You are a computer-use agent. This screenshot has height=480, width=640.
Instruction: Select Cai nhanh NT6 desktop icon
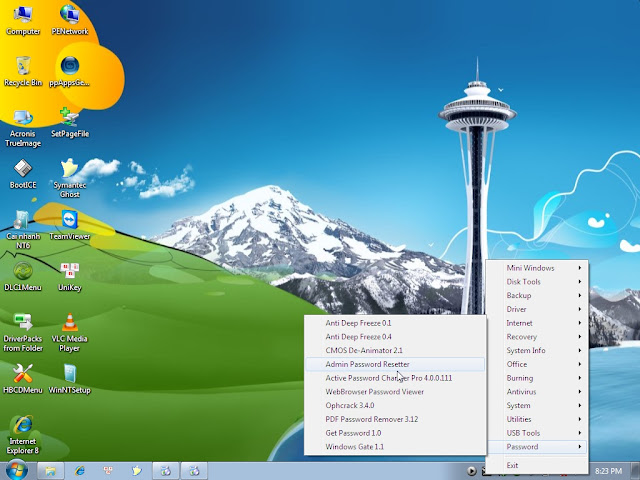pos(23,230)
